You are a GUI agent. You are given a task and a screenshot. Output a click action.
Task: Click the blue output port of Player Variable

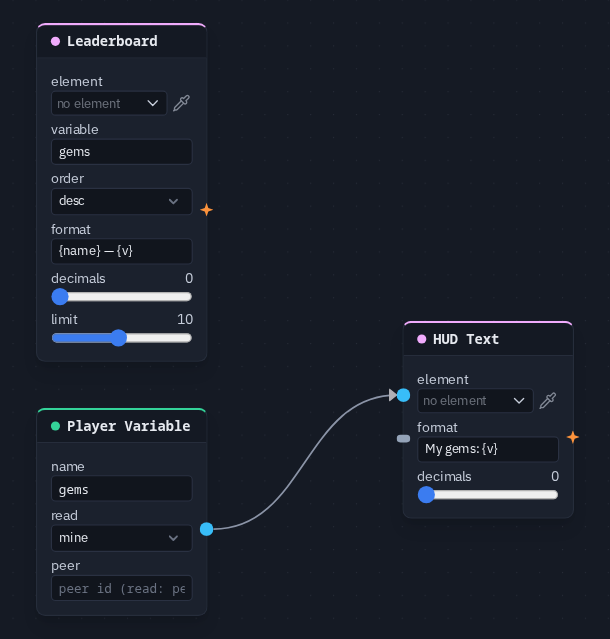click(x=207, y=529)
